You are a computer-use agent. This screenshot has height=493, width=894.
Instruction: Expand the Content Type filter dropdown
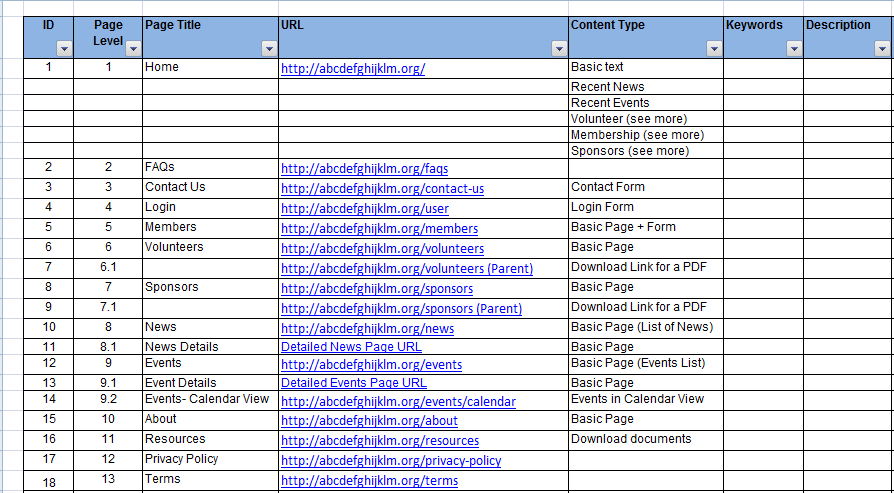[714, 50]
